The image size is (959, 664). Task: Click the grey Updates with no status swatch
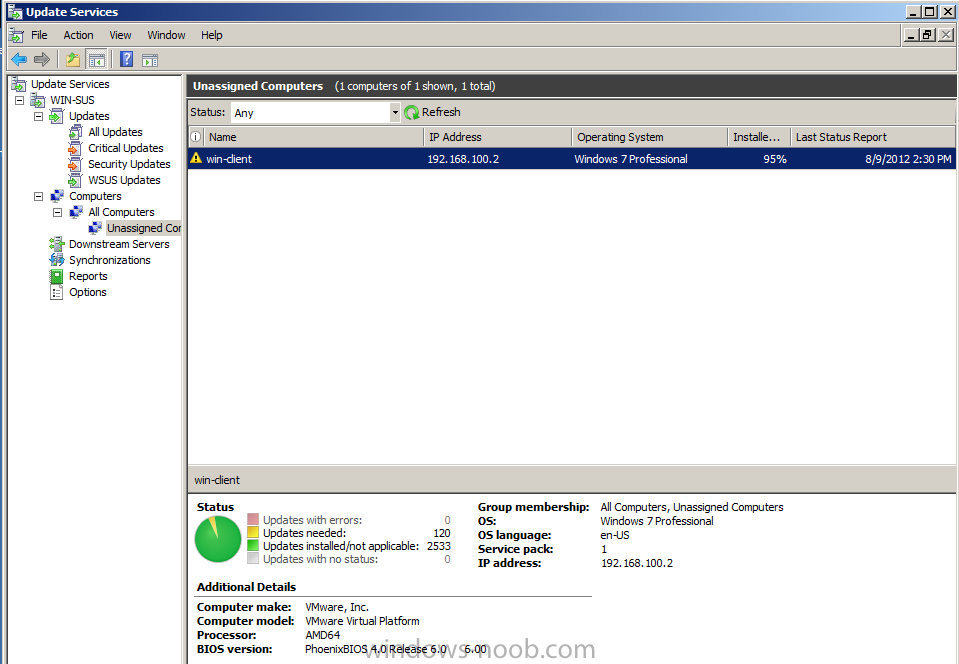pos(253,558)
